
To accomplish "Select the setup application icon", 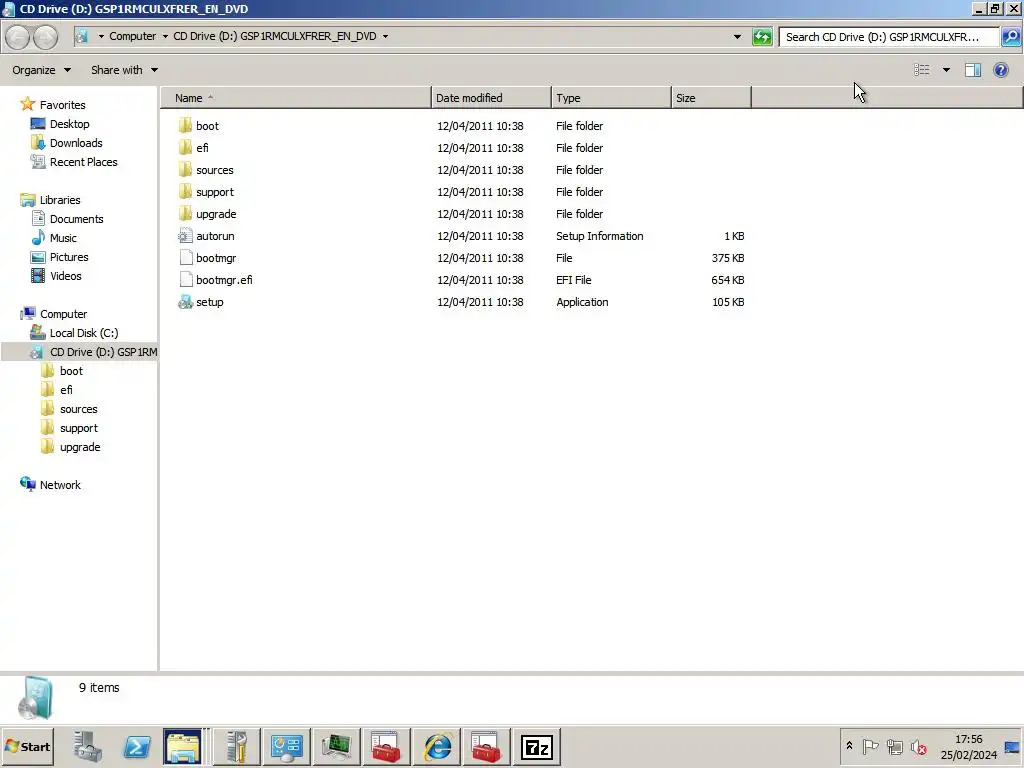I will click(x=185, y=302).
